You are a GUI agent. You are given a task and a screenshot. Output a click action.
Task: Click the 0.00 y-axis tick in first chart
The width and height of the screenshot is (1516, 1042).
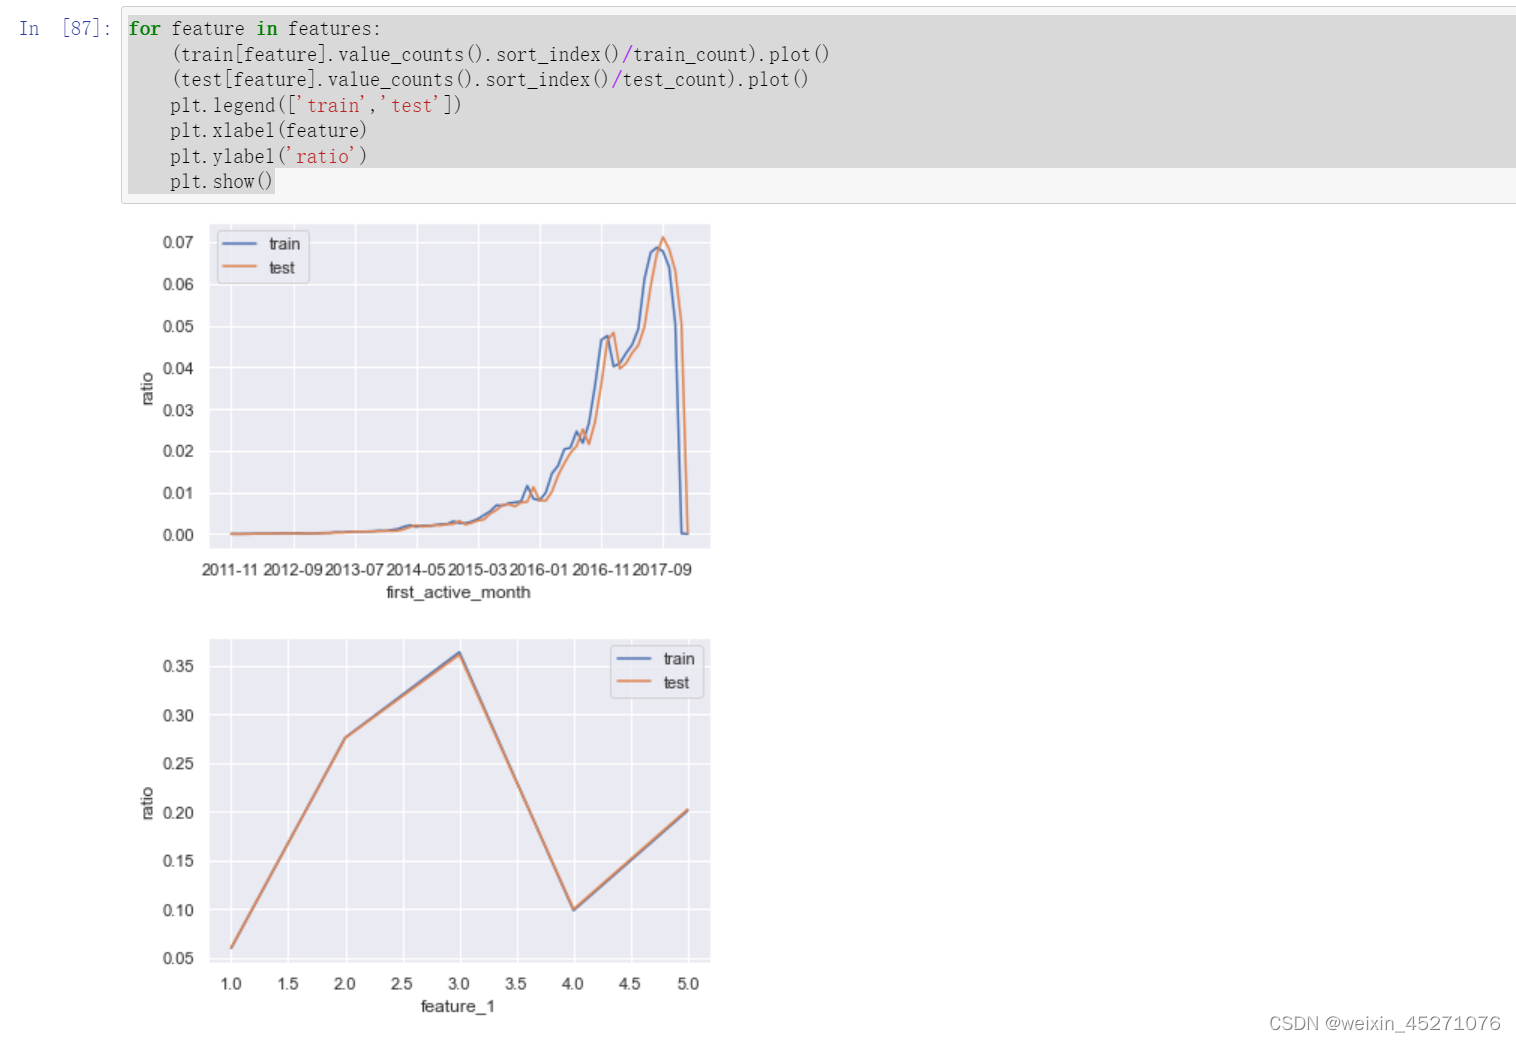178,535
